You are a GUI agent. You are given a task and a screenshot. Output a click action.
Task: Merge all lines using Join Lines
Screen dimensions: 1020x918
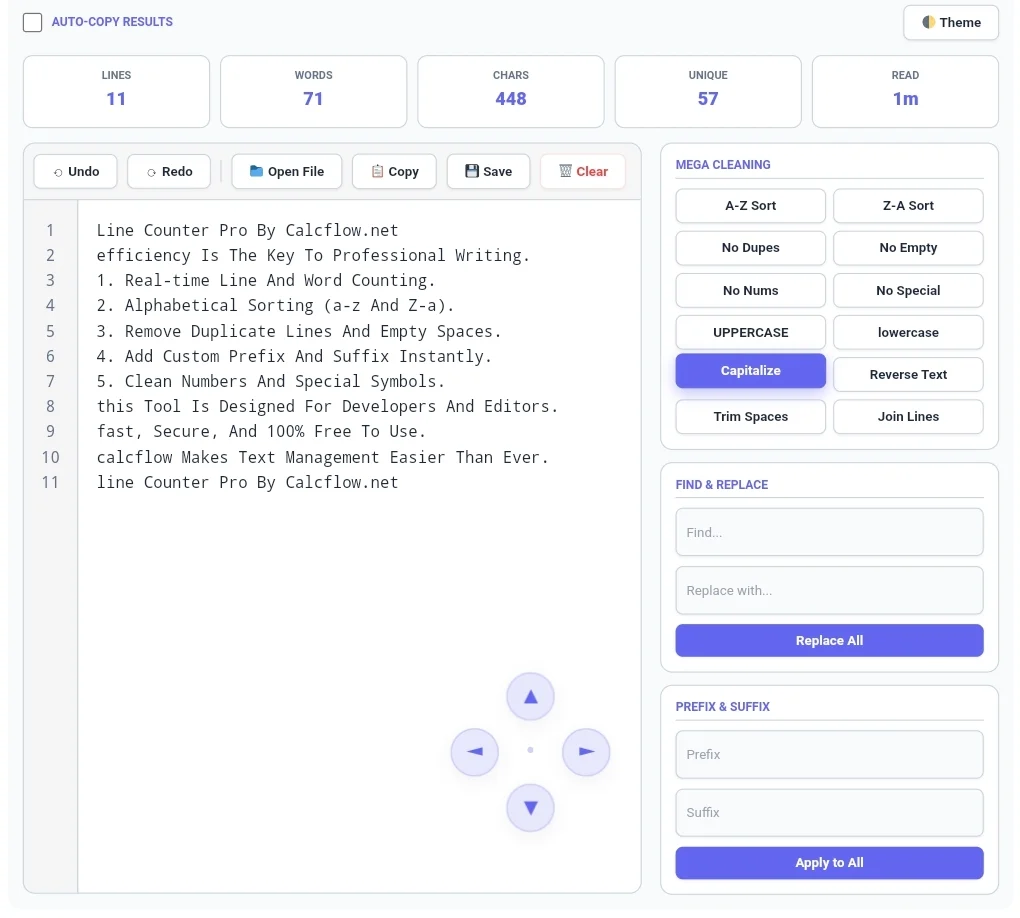[908, 416]
